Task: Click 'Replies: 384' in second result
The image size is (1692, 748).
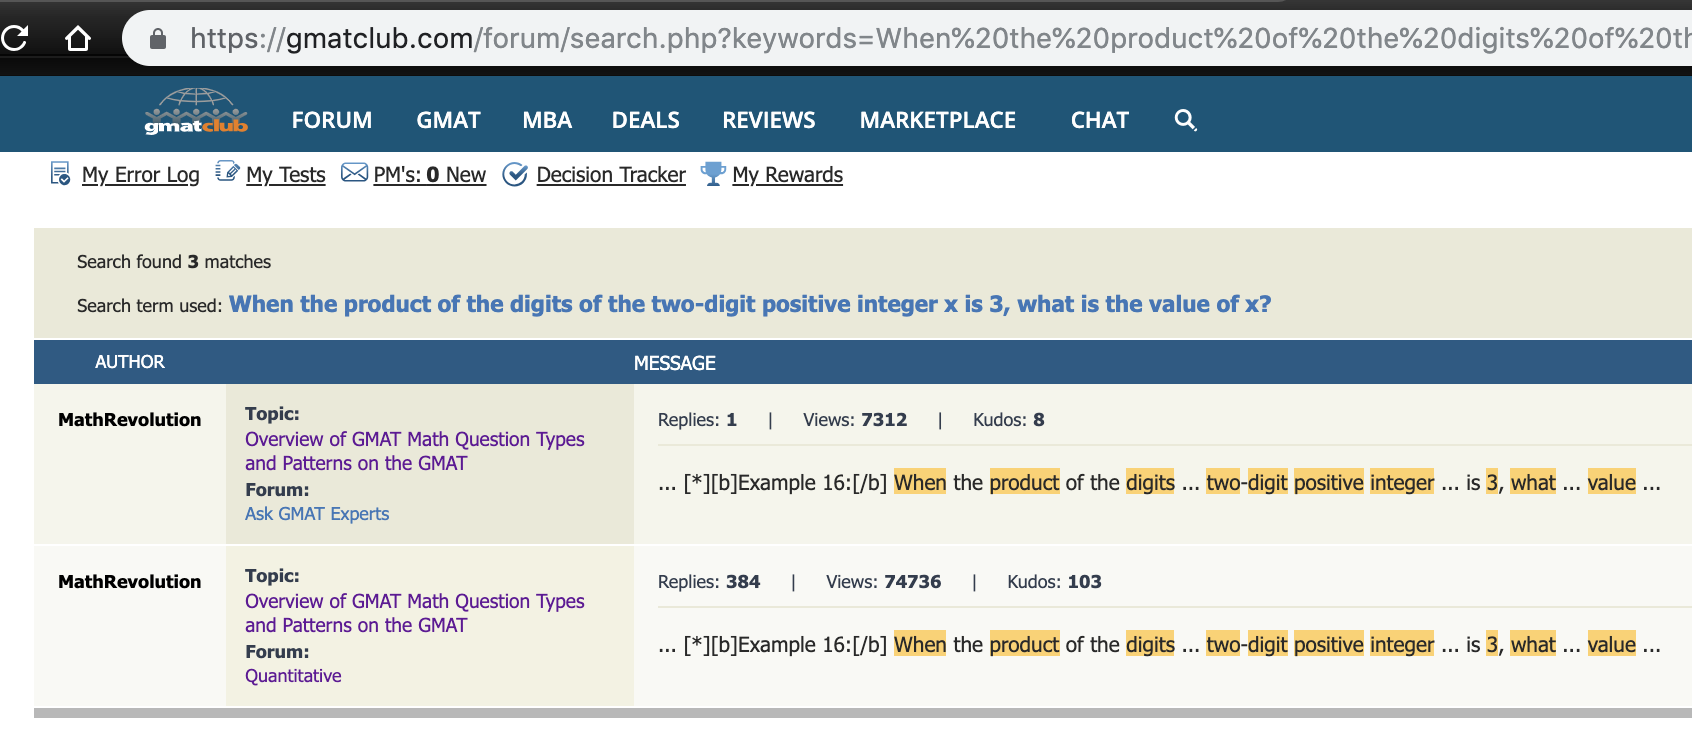Action: pos(709,582)
